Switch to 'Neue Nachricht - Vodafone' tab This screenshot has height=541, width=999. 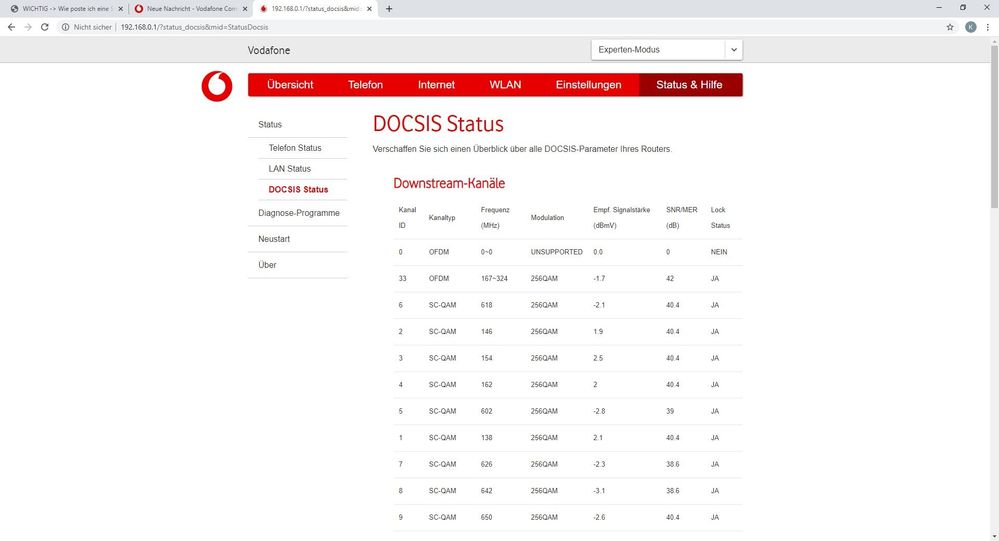click(191, 9)
